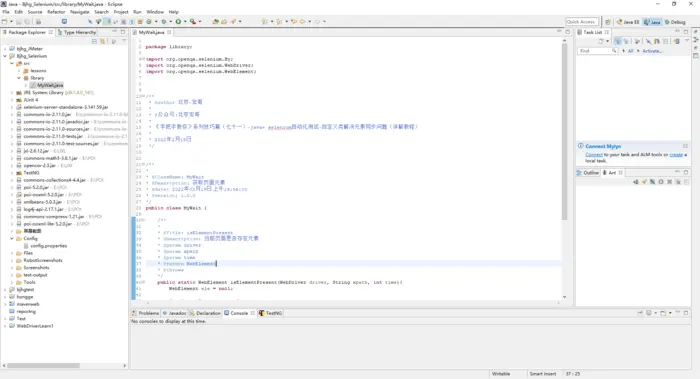
Task: Click the Open Perspective icon
Action: click(x=608, y=22)
